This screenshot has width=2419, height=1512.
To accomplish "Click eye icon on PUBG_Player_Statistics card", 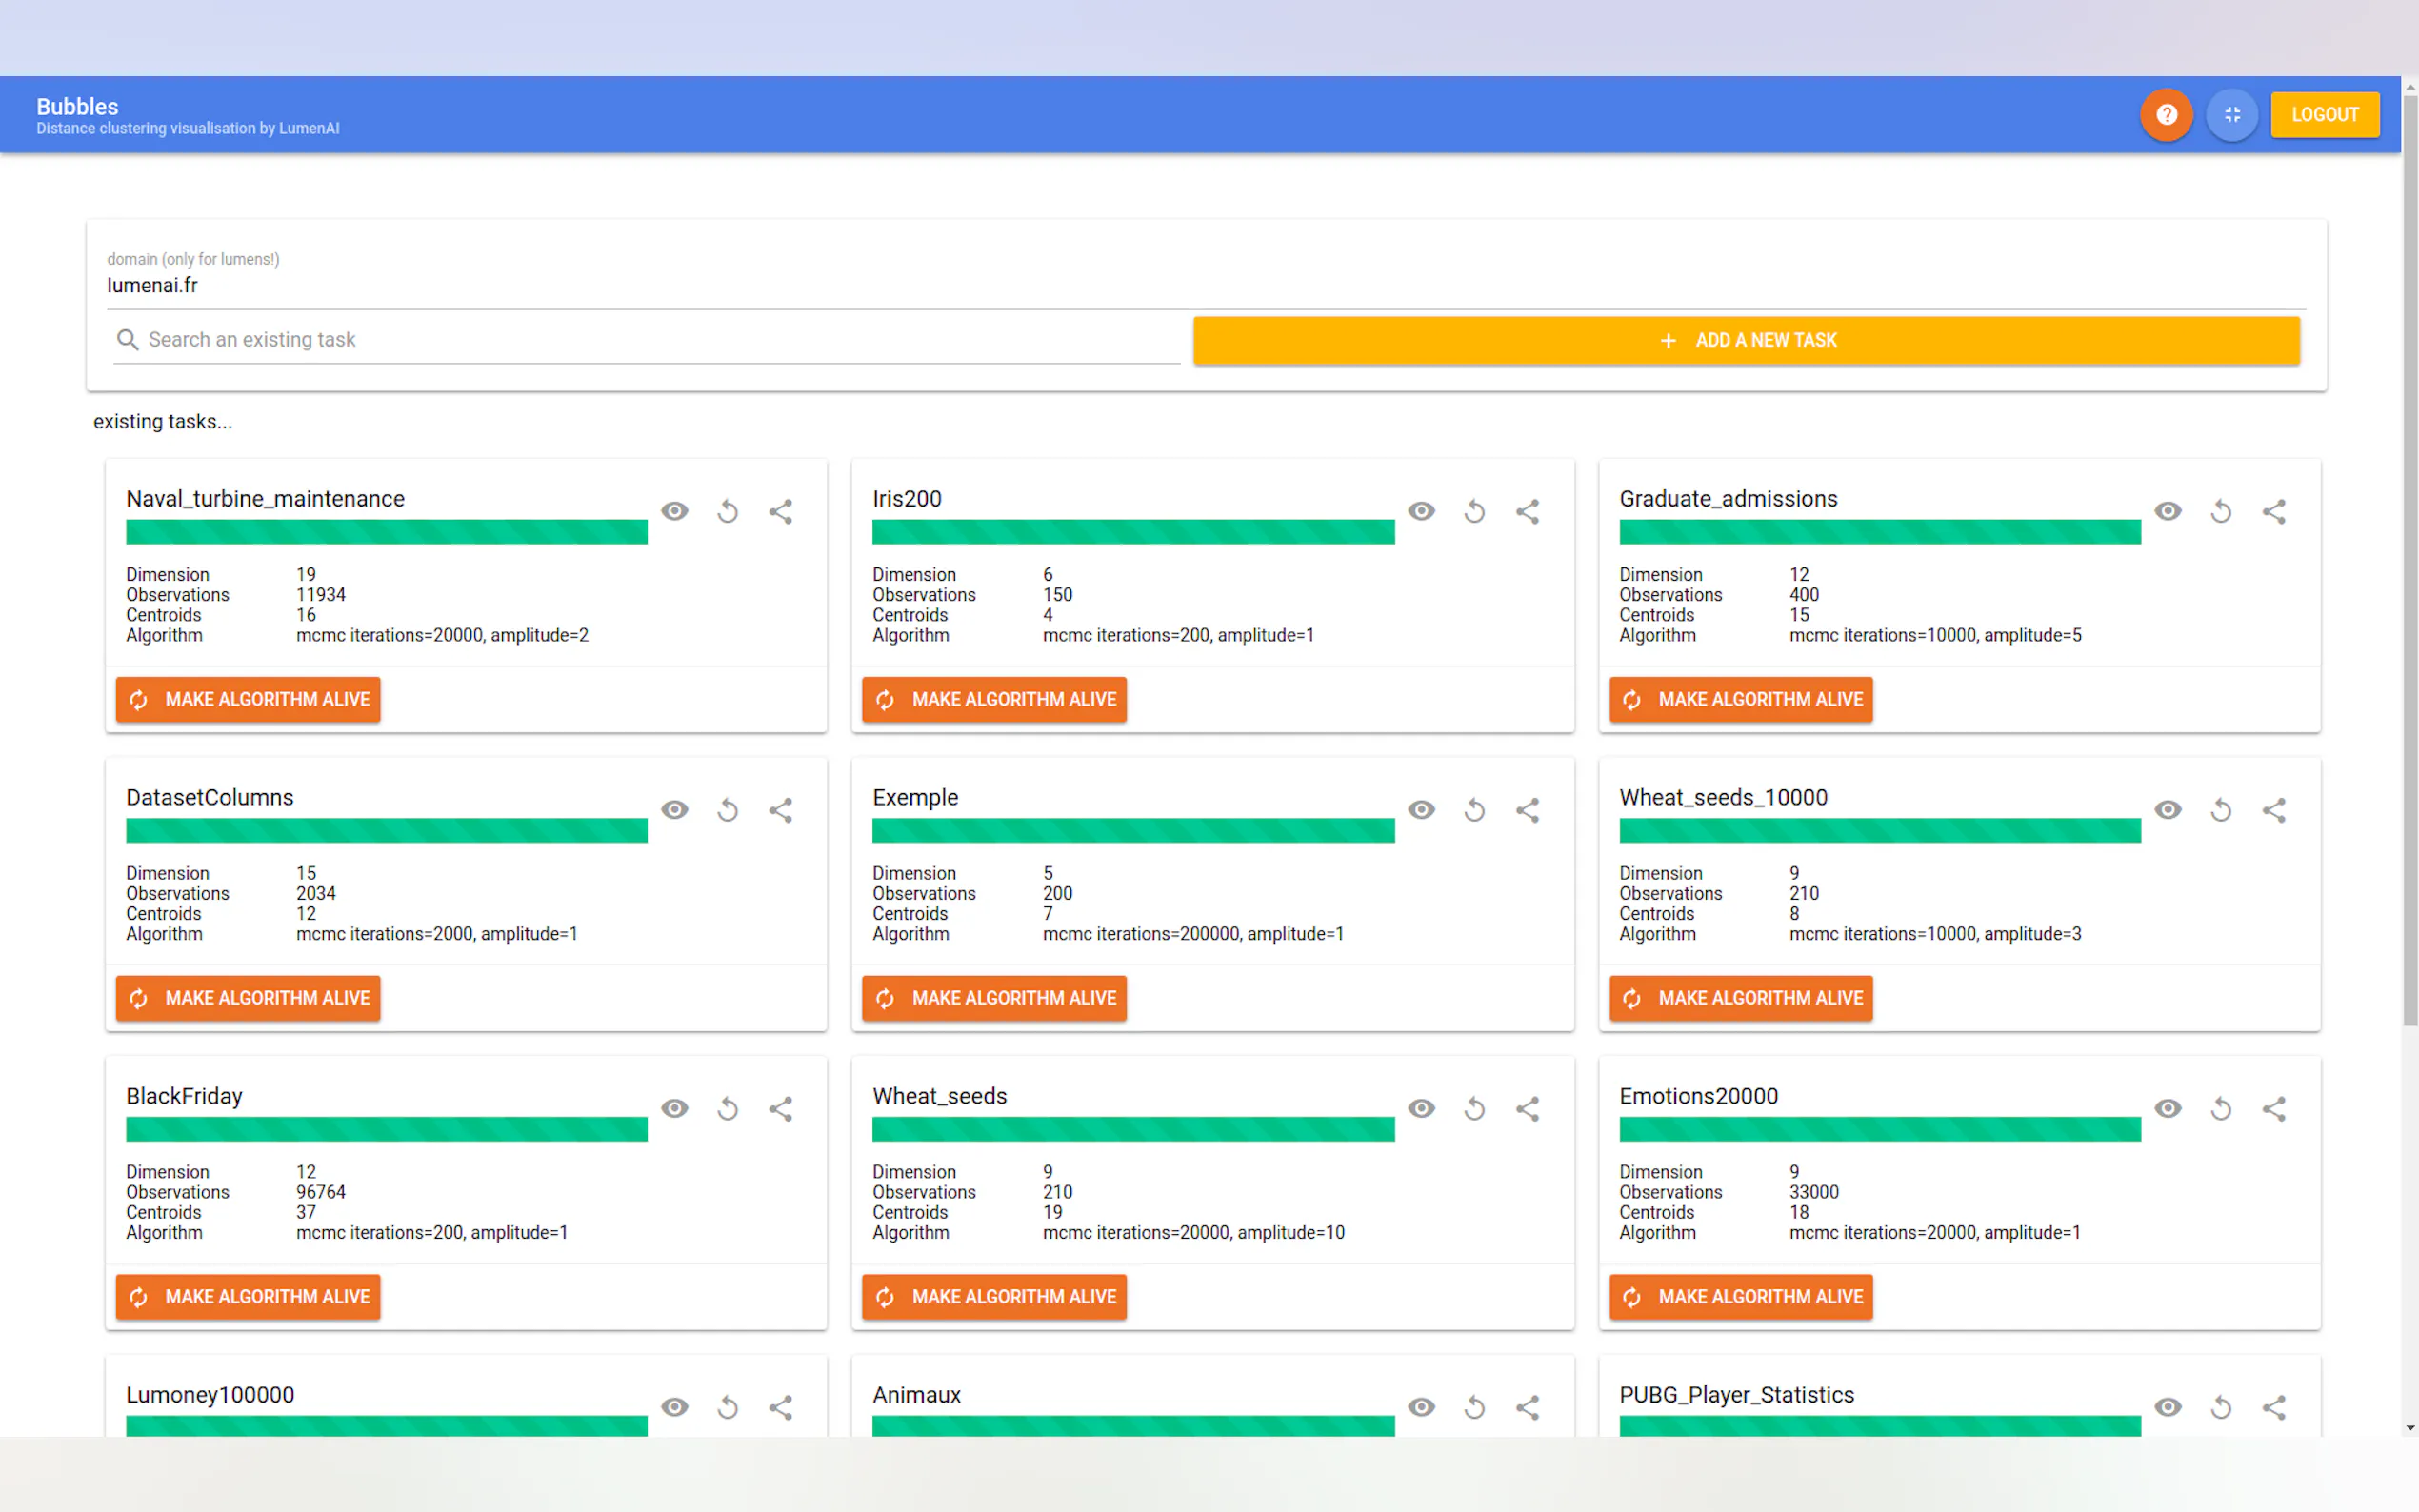I will coord(2167,1407).
